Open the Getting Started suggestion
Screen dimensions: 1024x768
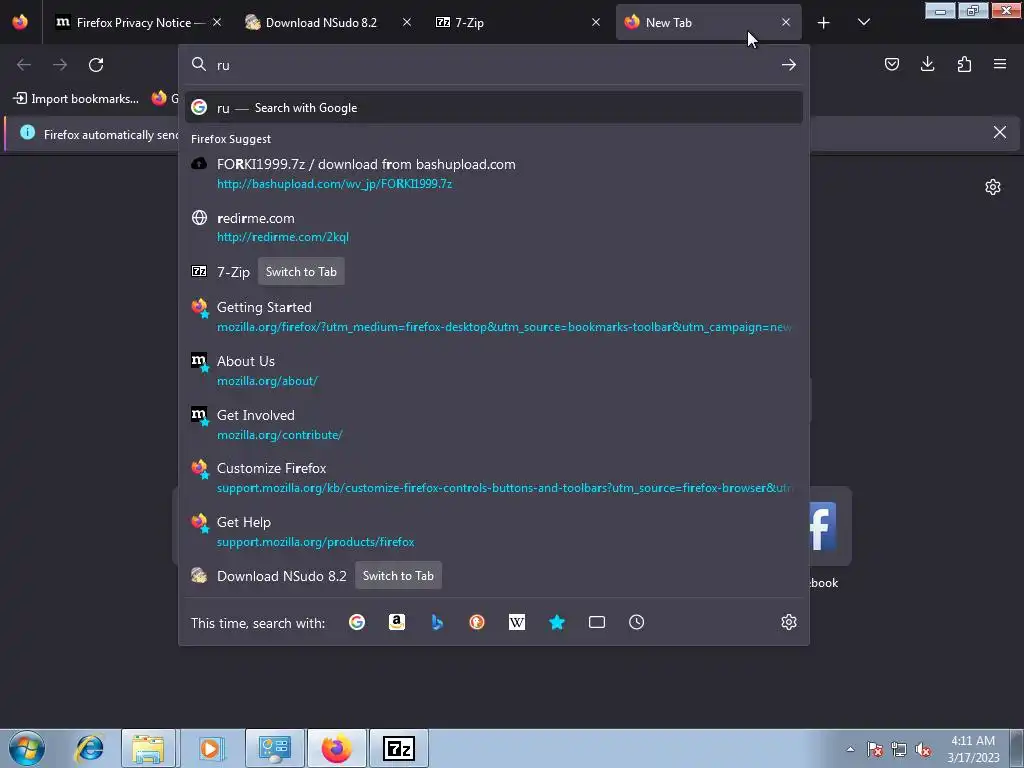click(x=494, y=317)
